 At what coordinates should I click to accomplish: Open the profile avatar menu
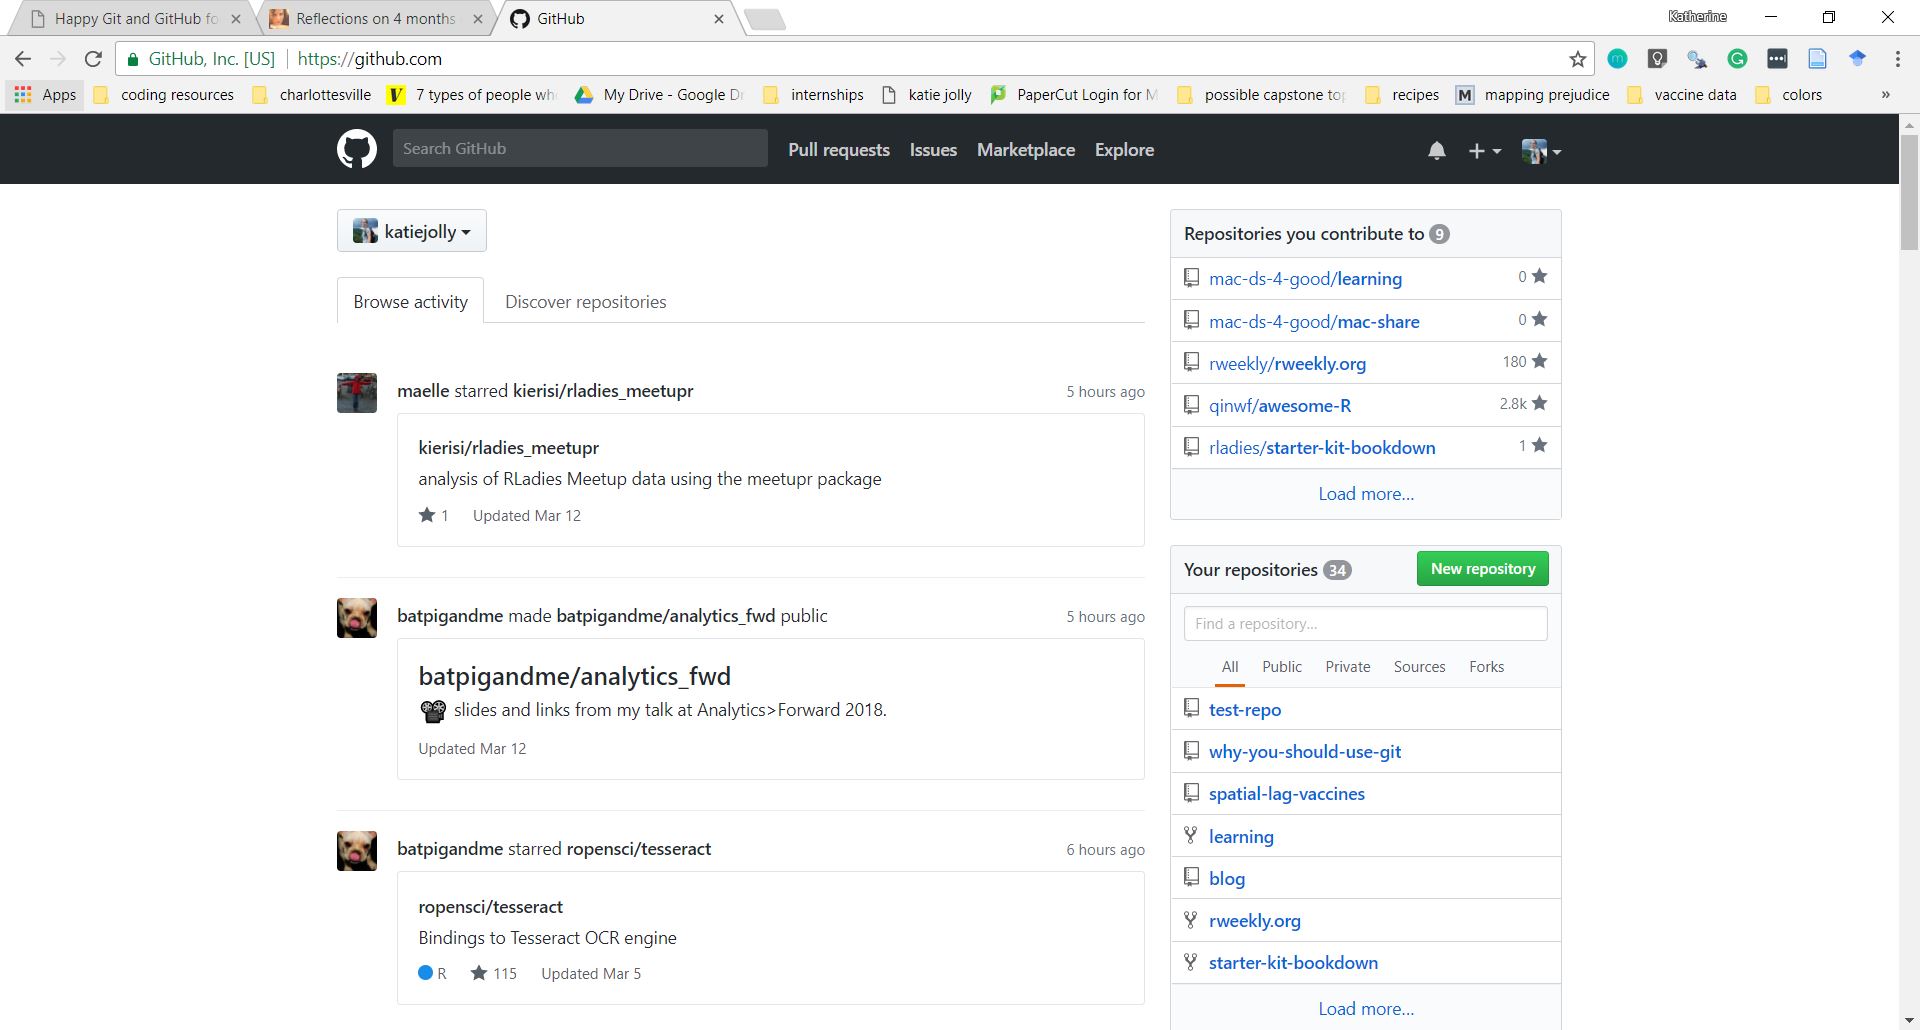click(x=1541, y=150)
